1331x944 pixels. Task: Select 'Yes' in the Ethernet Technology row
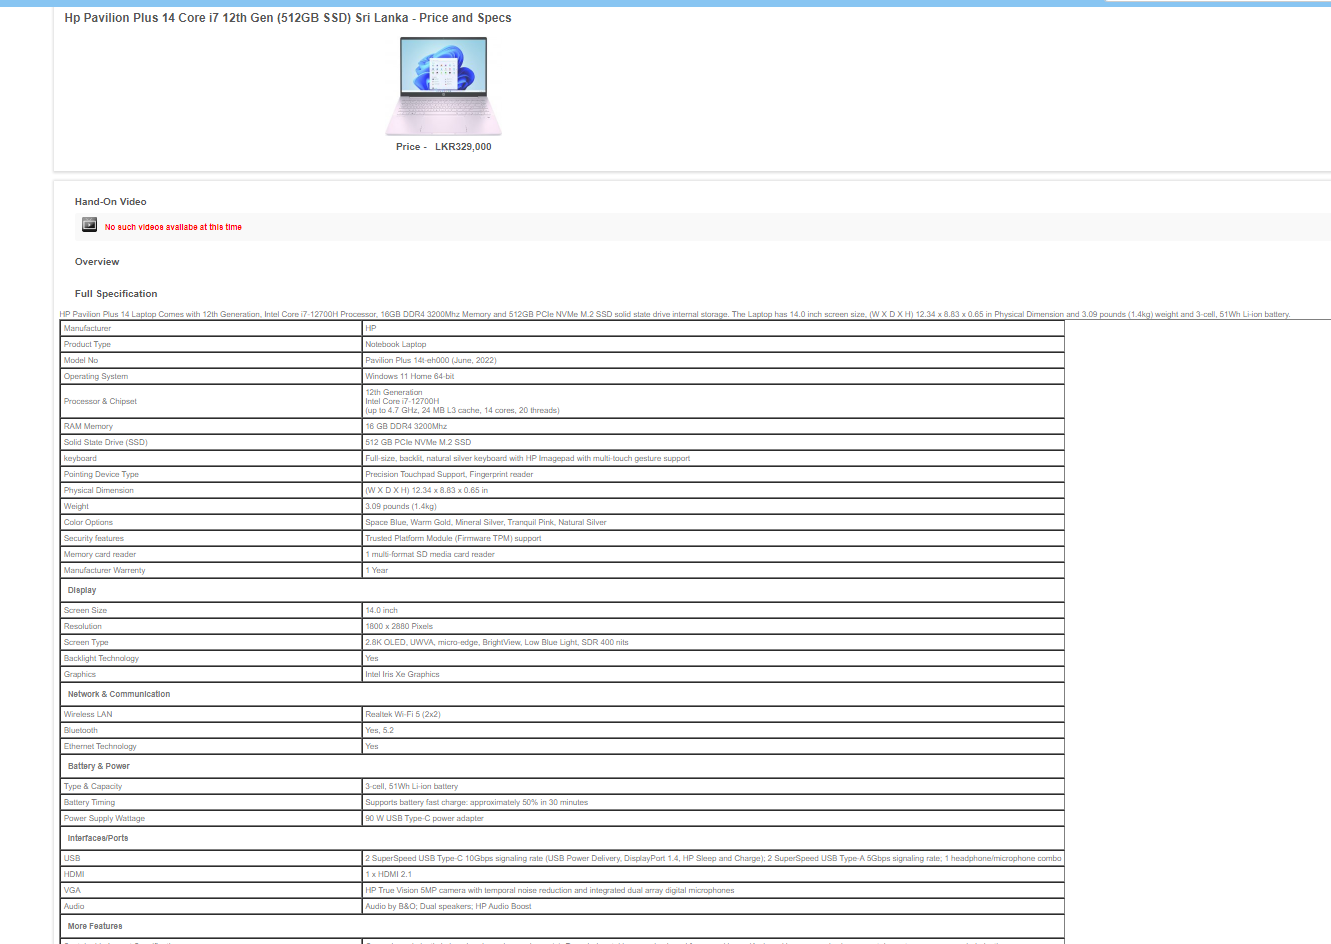372,746
